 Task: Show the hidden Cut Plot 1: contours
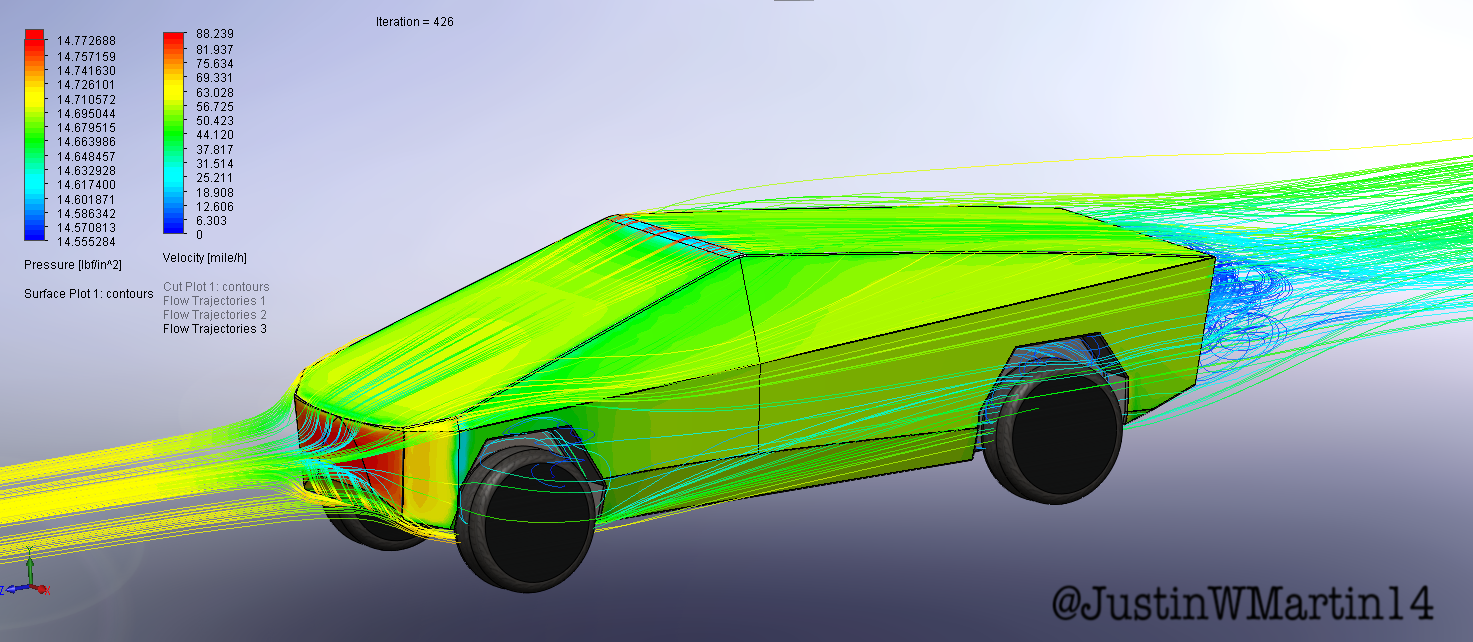[x=216, y=287]
